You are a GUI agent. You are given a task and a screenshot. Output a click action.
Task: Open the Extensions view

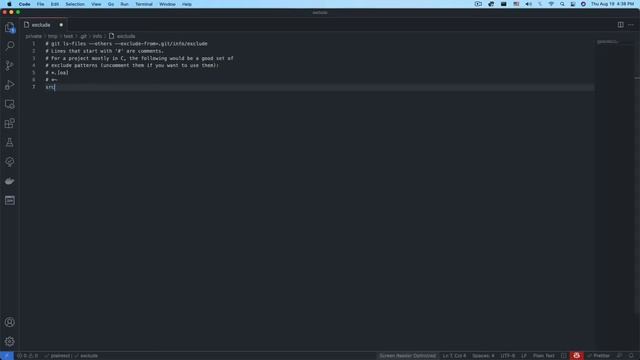[9, 123]
